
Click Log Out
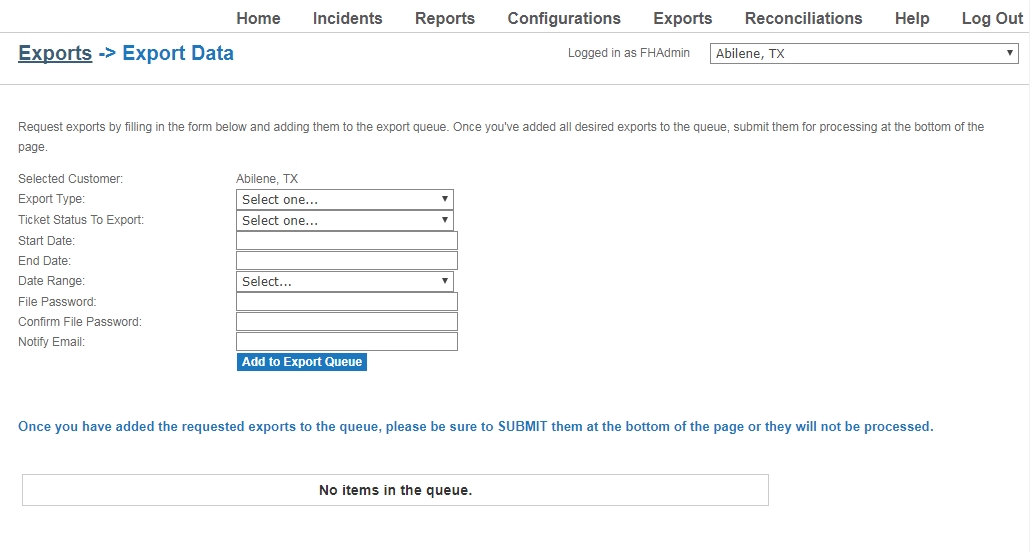tap(992, 18)
